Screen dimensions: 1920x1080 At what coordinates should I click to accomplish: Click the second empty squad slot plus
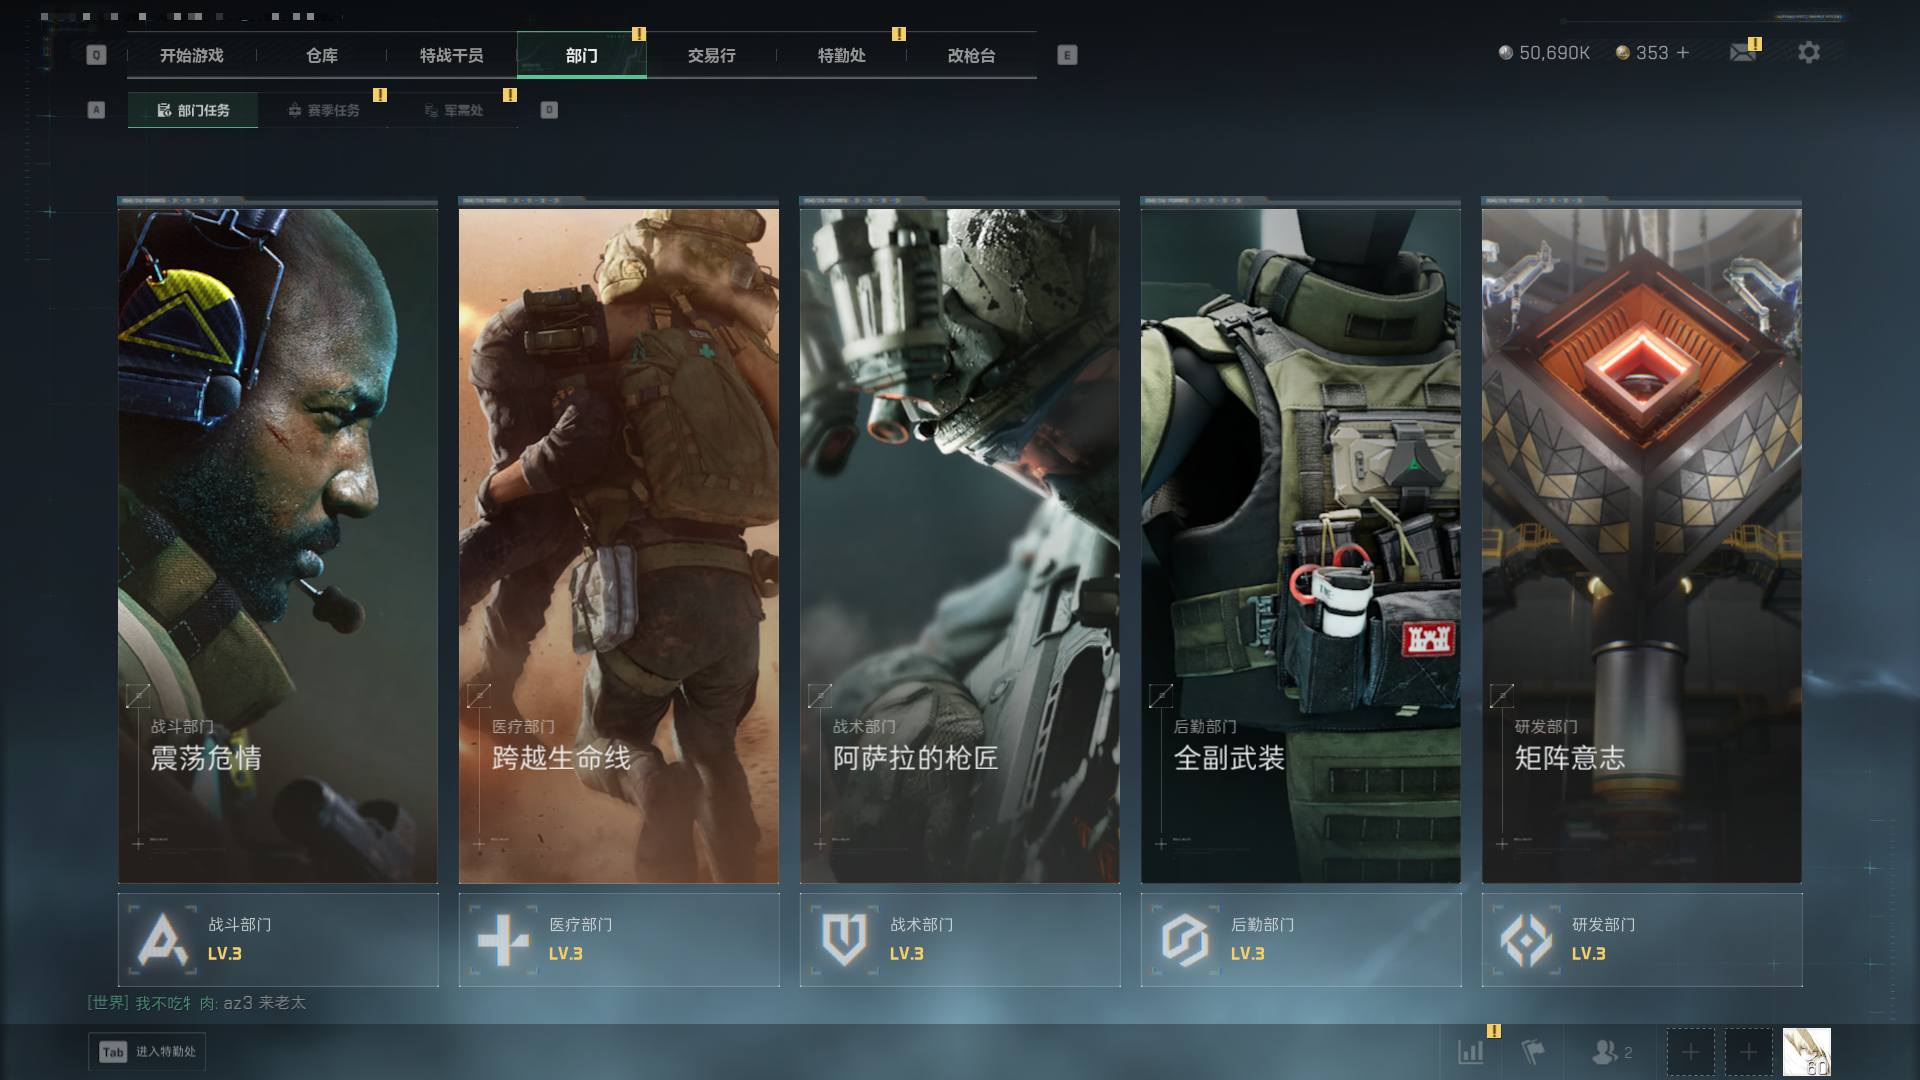coord(1748,1052)
